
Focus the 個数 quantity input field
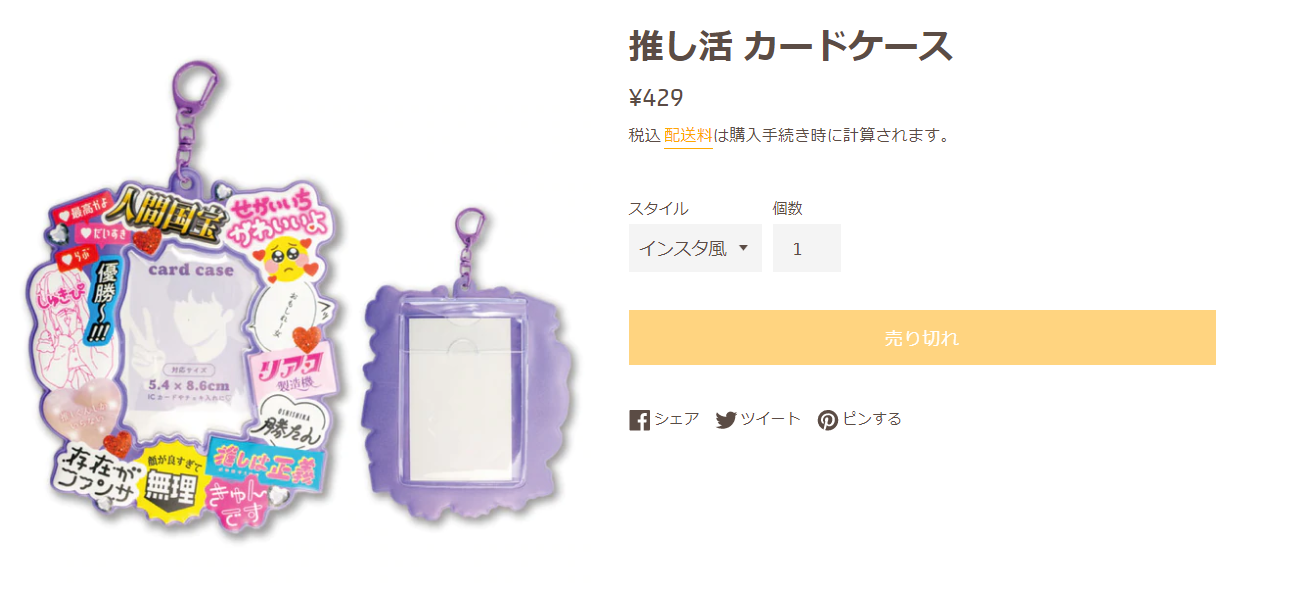coord(807,248)
